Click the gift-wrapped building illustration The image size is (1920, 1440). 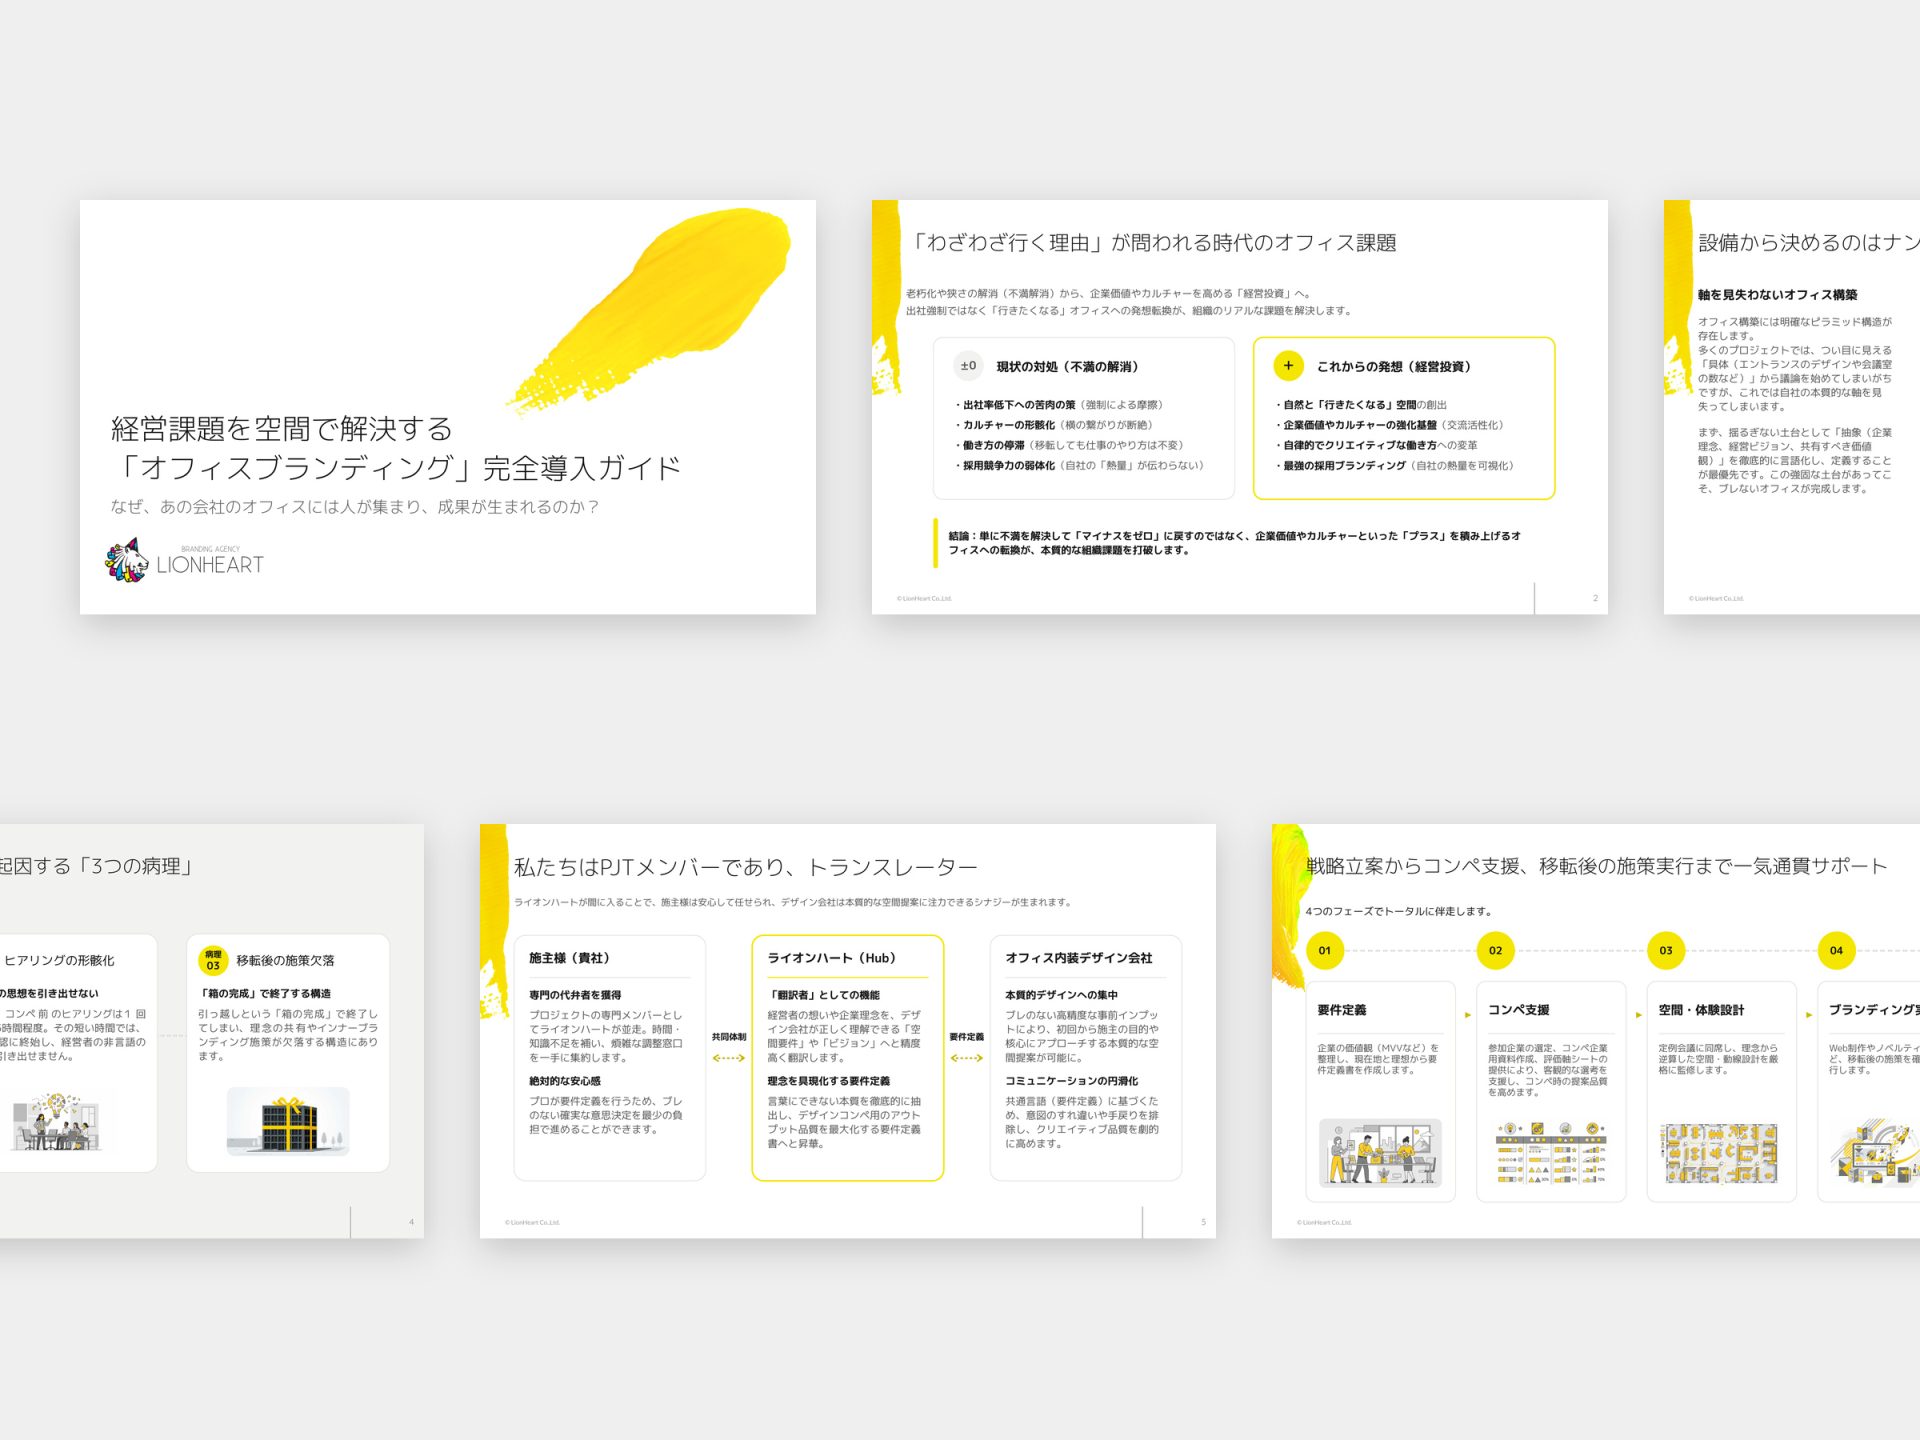288,1122
